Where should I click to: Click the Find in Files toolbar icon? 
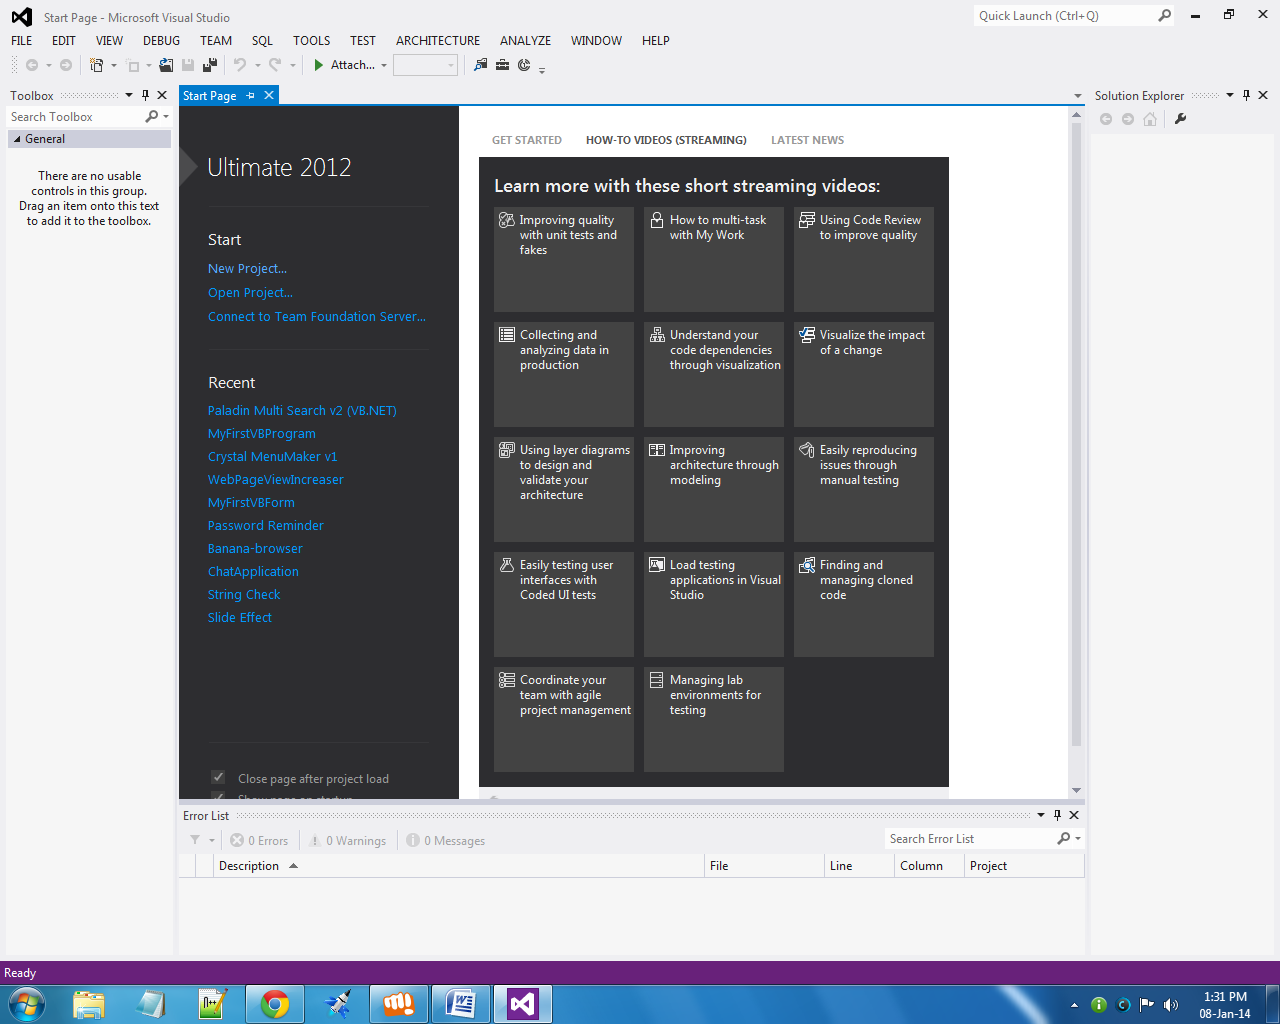click(481, 65)
